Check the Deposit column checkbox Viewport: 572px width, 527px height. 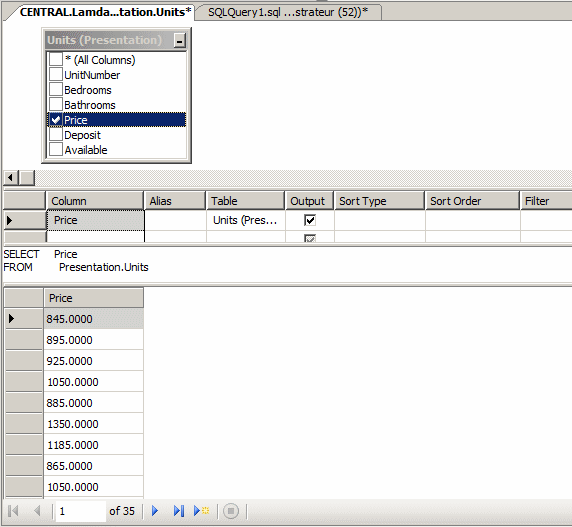coord(56,135)
